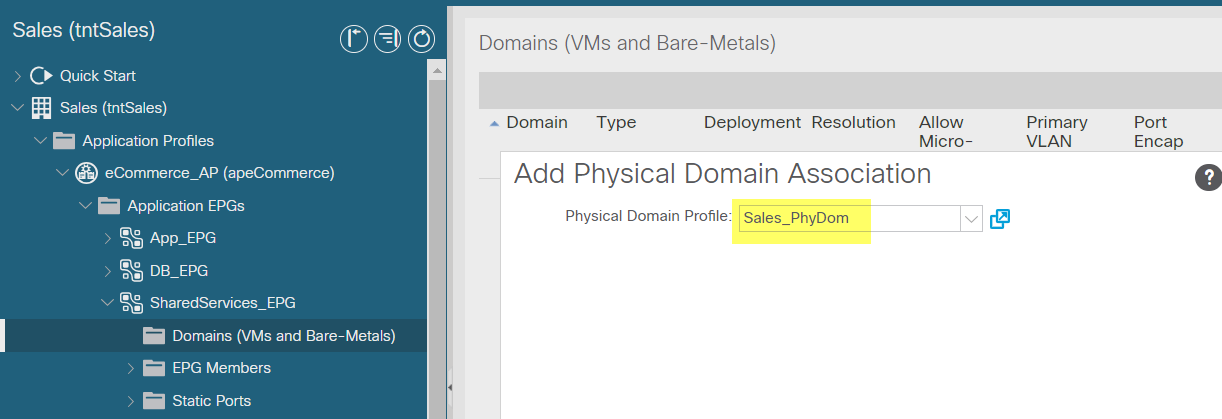Viewport: 1222px width, 419px height.
Task: Click the refresh icon in Sales header
Action: 422,39
